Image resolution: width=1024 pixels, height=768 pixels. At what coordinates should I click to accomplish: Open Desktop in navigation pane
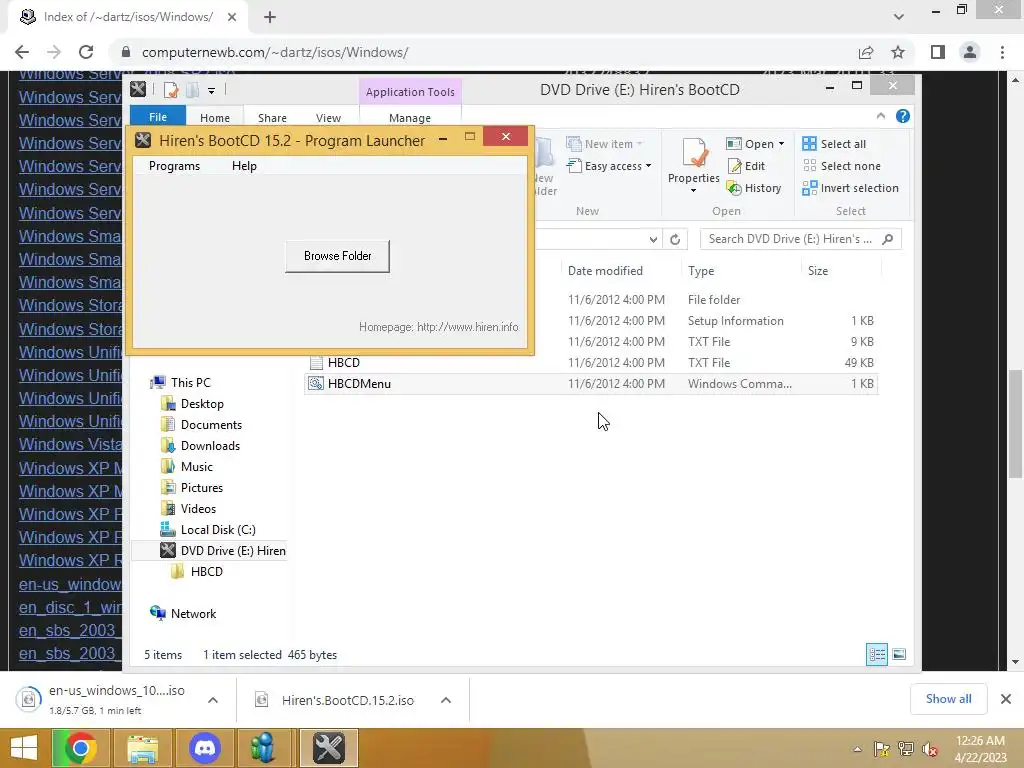pyautogui.click(x=202, y=404)
